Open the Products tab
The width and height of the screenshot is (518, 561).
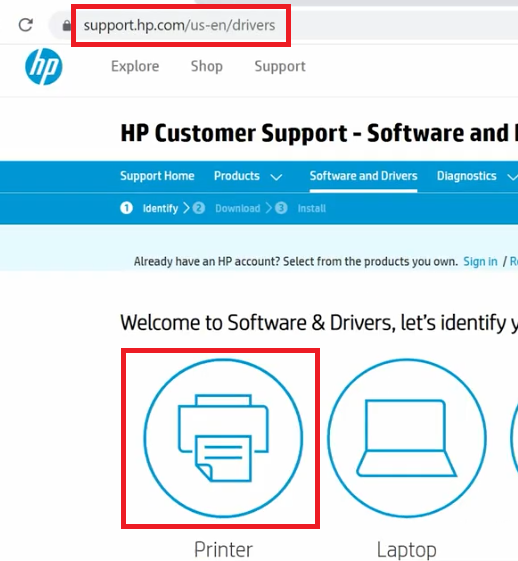236,176
